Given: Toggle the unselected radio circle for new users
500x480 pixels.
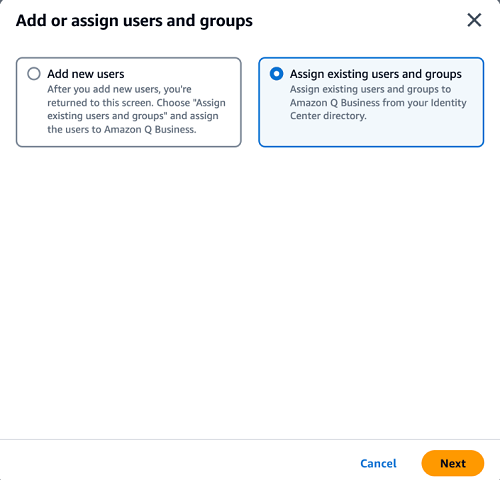Looking at the screenshot, I should 34,74.
